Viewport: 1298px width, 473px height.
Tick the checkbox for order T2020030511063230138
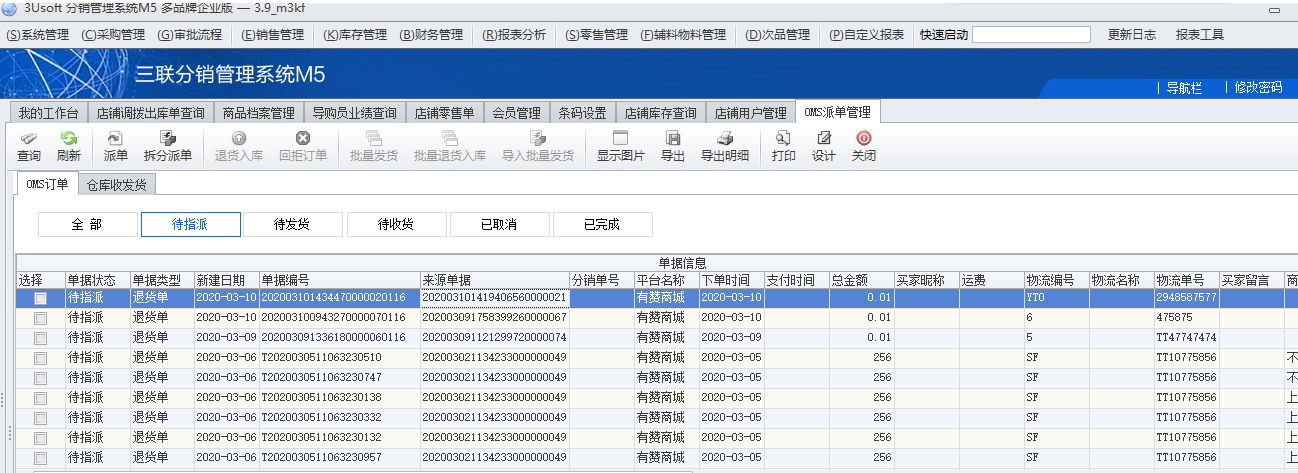pyautogui.click(x=40, y=397)
